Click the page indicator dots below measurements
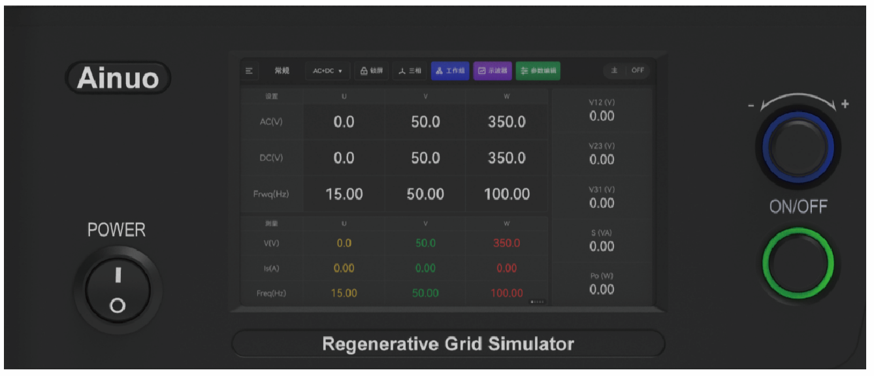 click(x=537, y=301)
